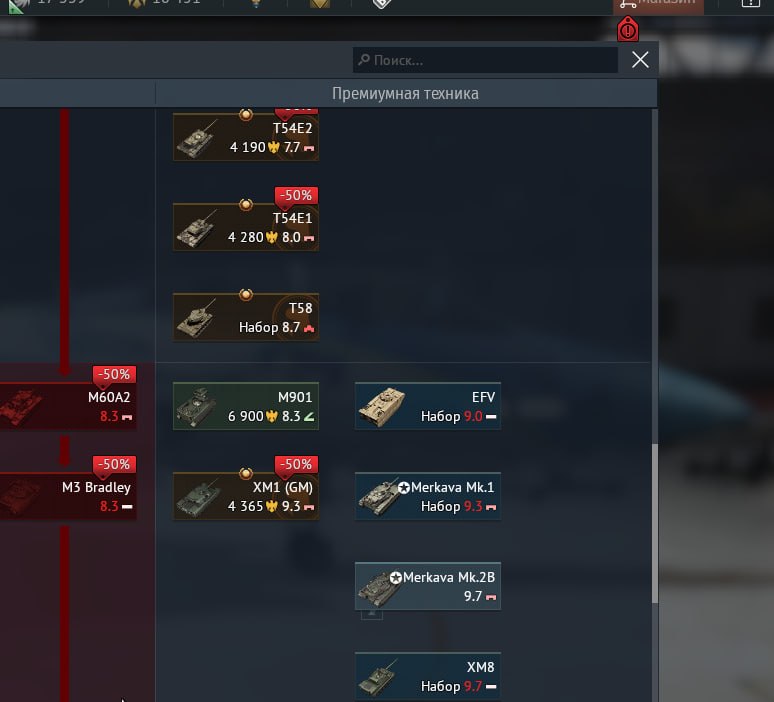Screen dimensions: 774x702
Task: Click the search field labeled Поиск
Action: click(x=485, y=60)
